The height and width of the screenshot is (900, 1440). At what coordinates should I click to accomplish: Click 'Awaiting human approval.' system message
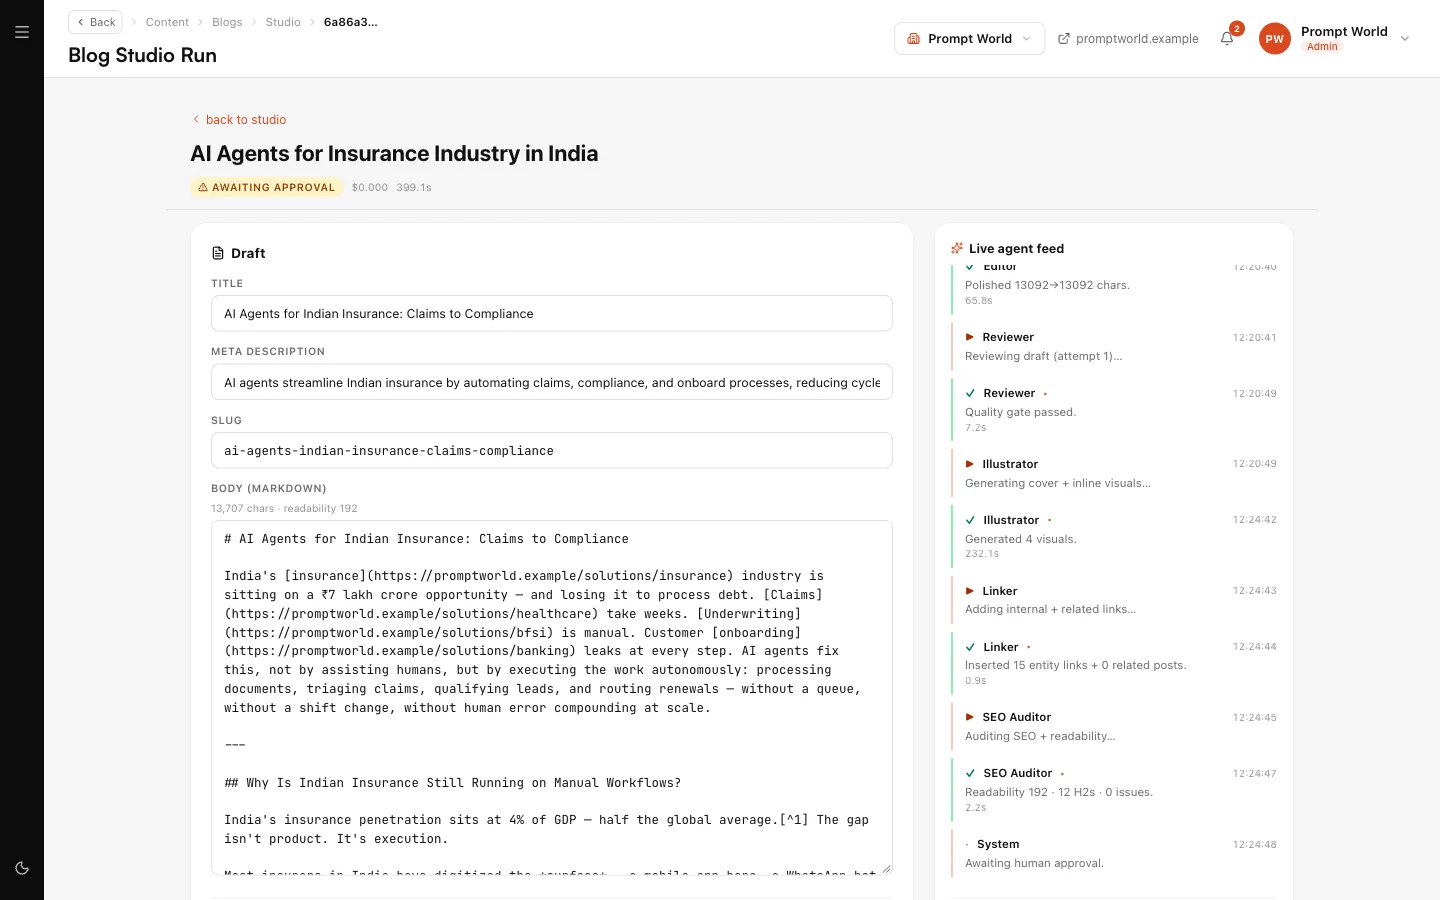pos(1034,863)
